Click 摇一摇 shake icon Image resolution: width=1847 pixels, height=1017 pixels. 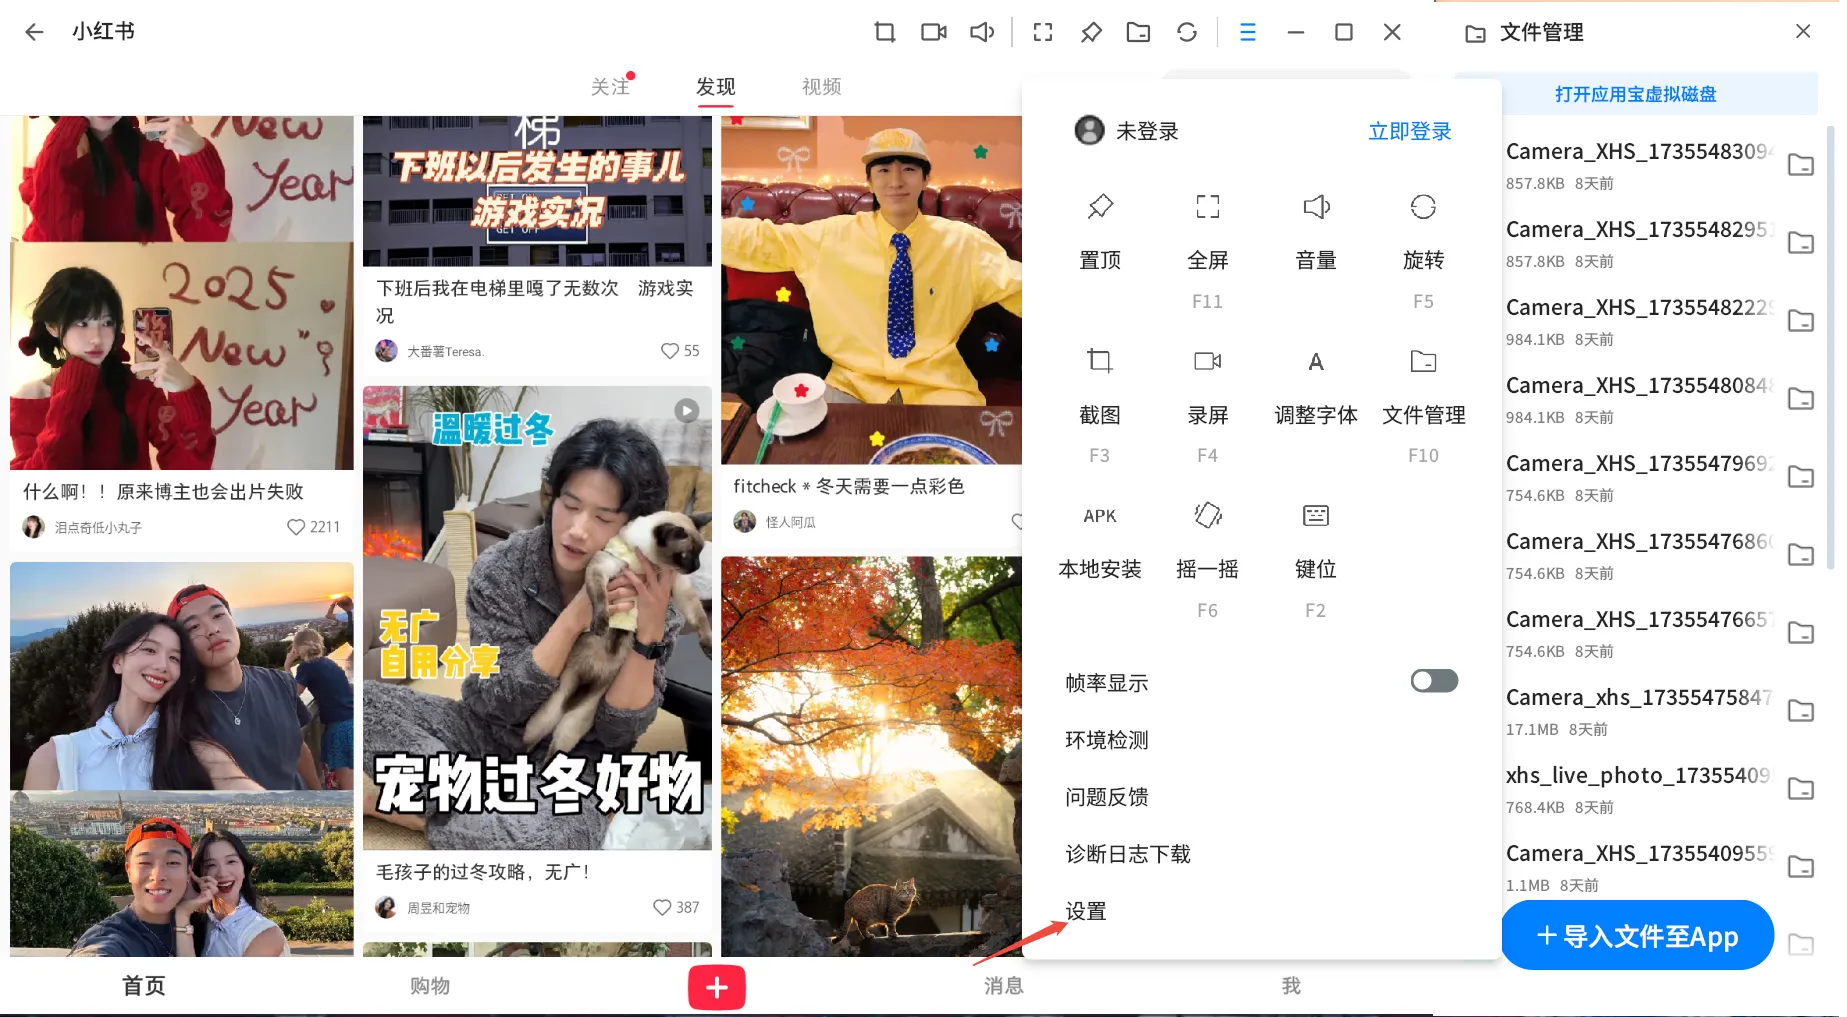point(1208,515)
